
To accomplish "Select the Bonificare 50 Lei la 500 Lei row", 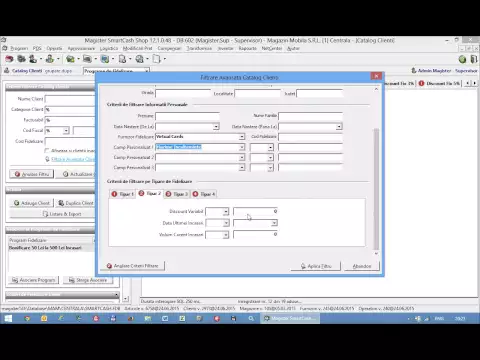I will click(51, 248).
